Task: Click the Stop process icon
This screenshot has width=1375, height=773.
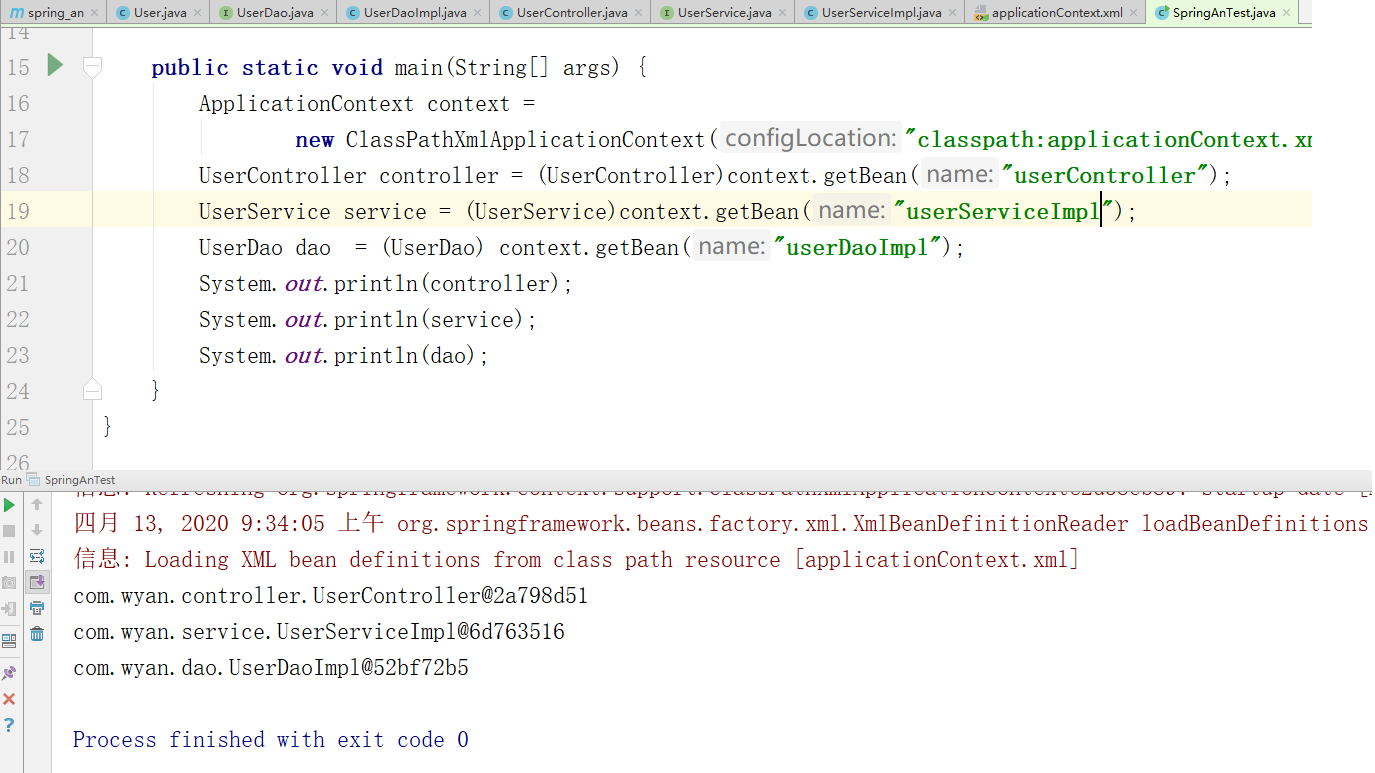Action: pyautogui.click(x=9, y=531)
